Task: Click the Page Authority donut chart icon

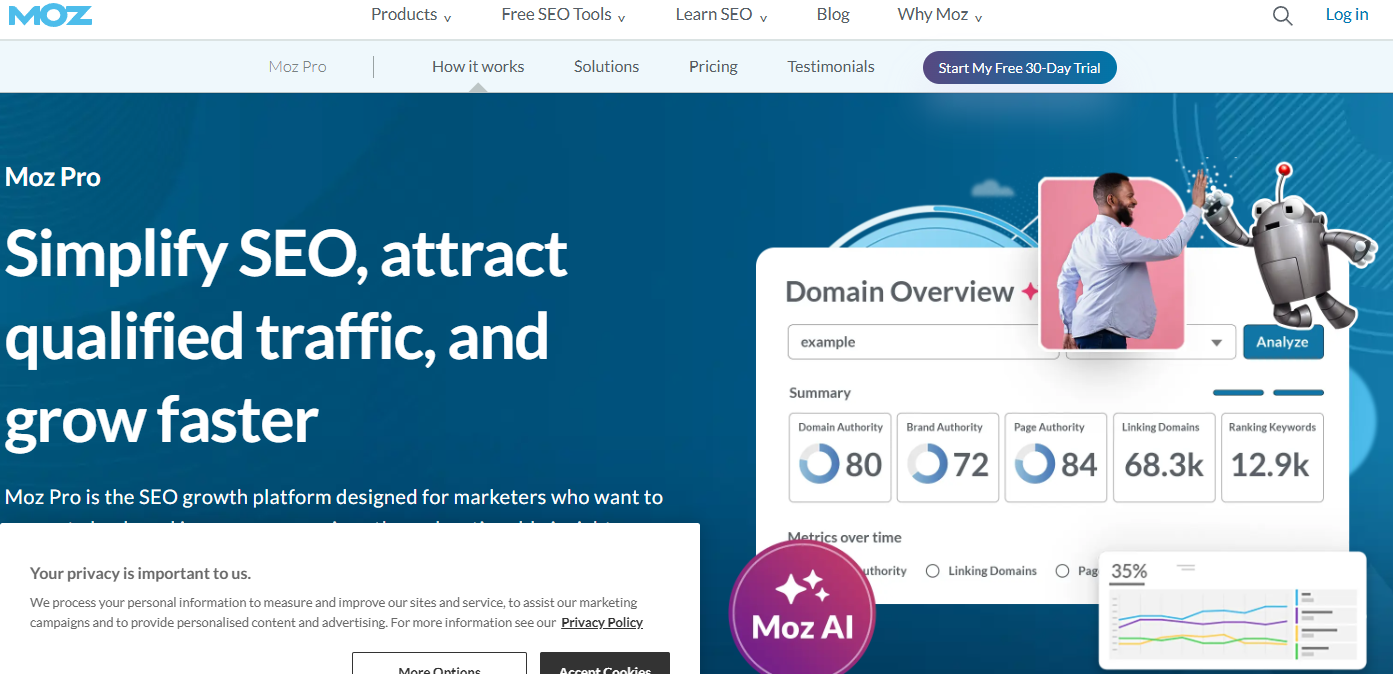Action: click(x=1035, y=464)
